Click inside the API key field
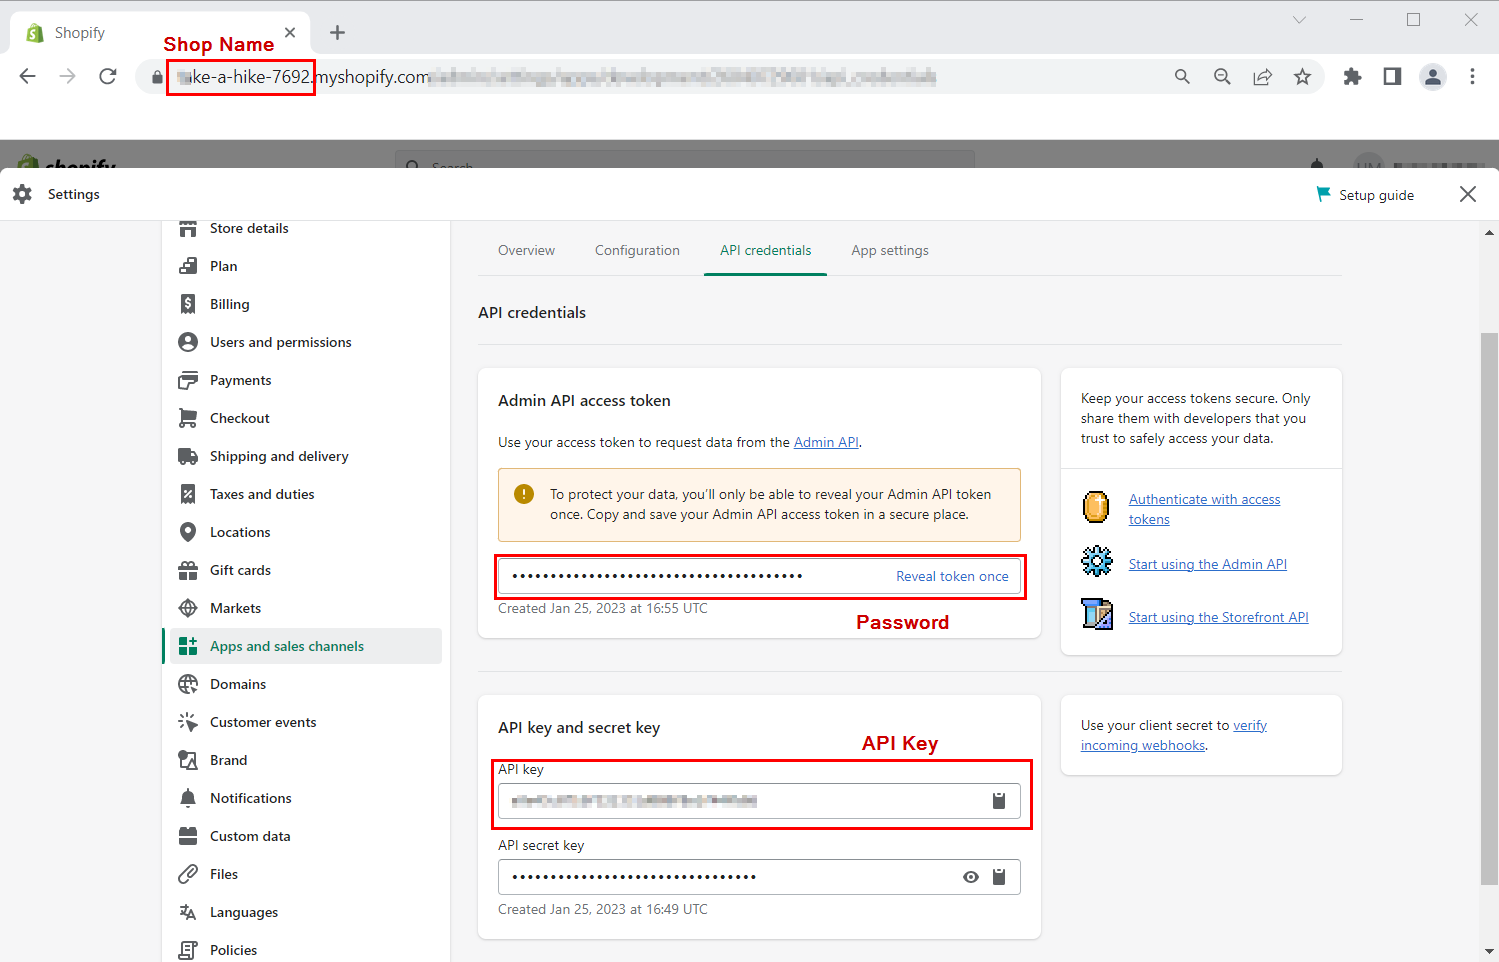 (x=759, y=801)
